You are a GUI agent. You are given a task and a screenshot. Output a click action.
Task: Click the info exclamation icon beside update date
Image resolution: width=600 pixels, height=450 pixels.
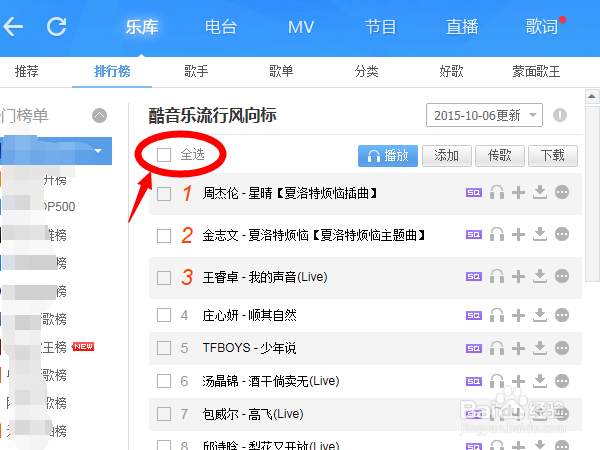click(x=560, y=115)
